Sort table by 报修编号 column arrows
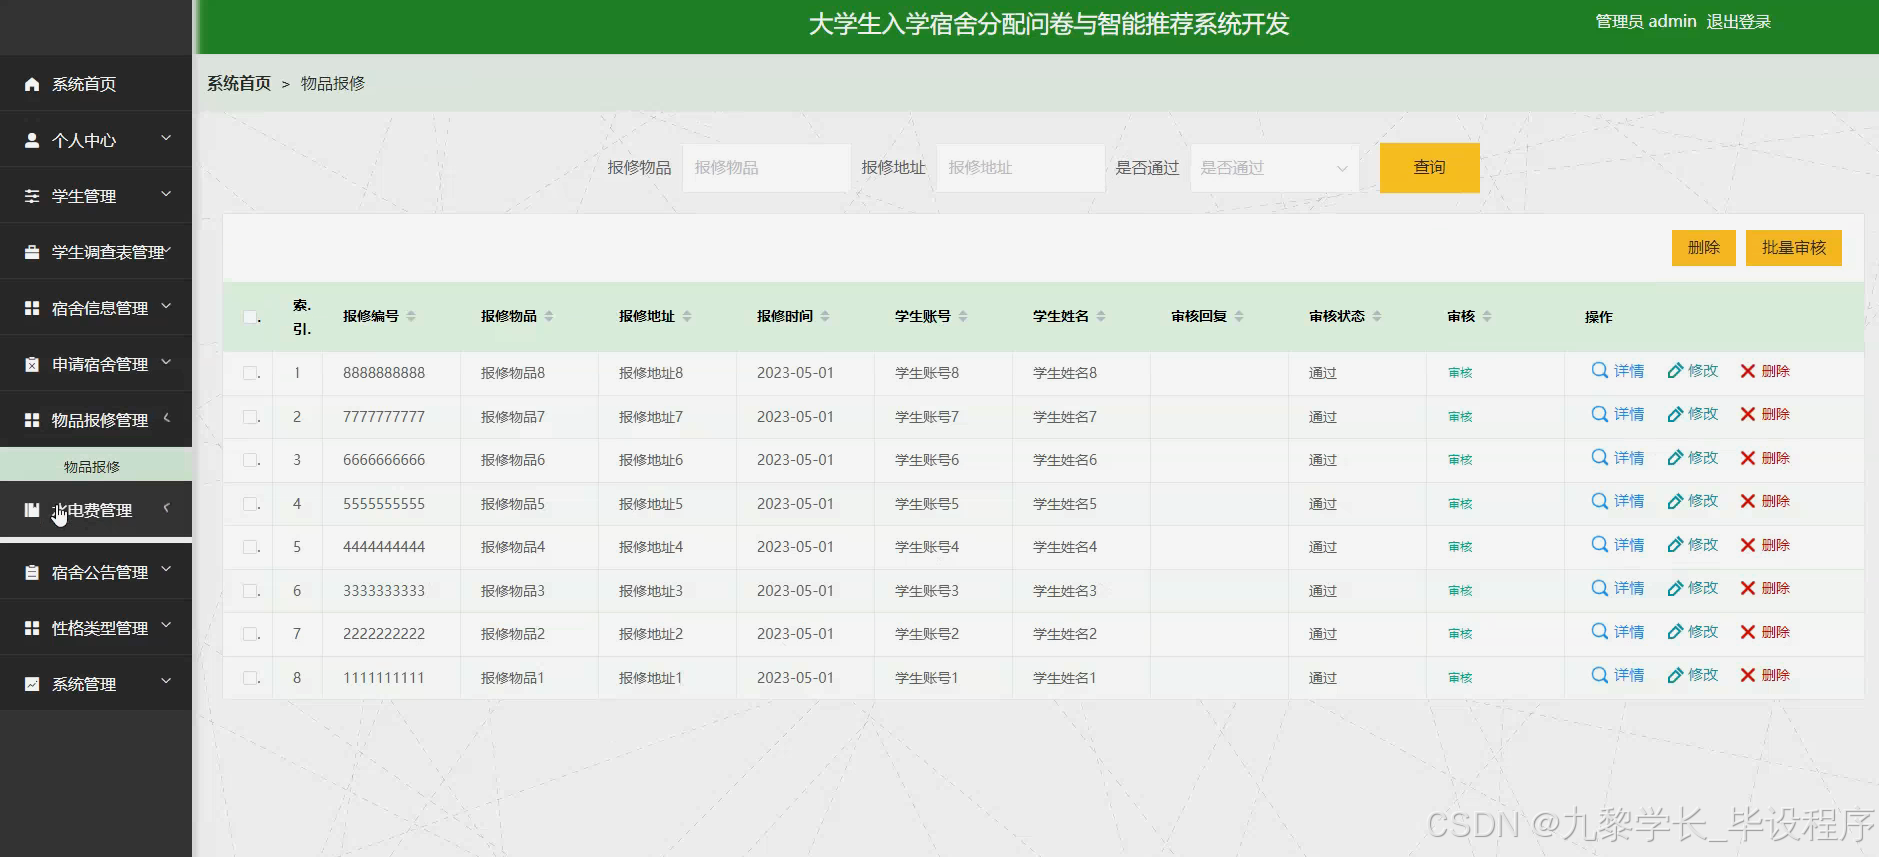The image size is (1879, 857). 411,316
